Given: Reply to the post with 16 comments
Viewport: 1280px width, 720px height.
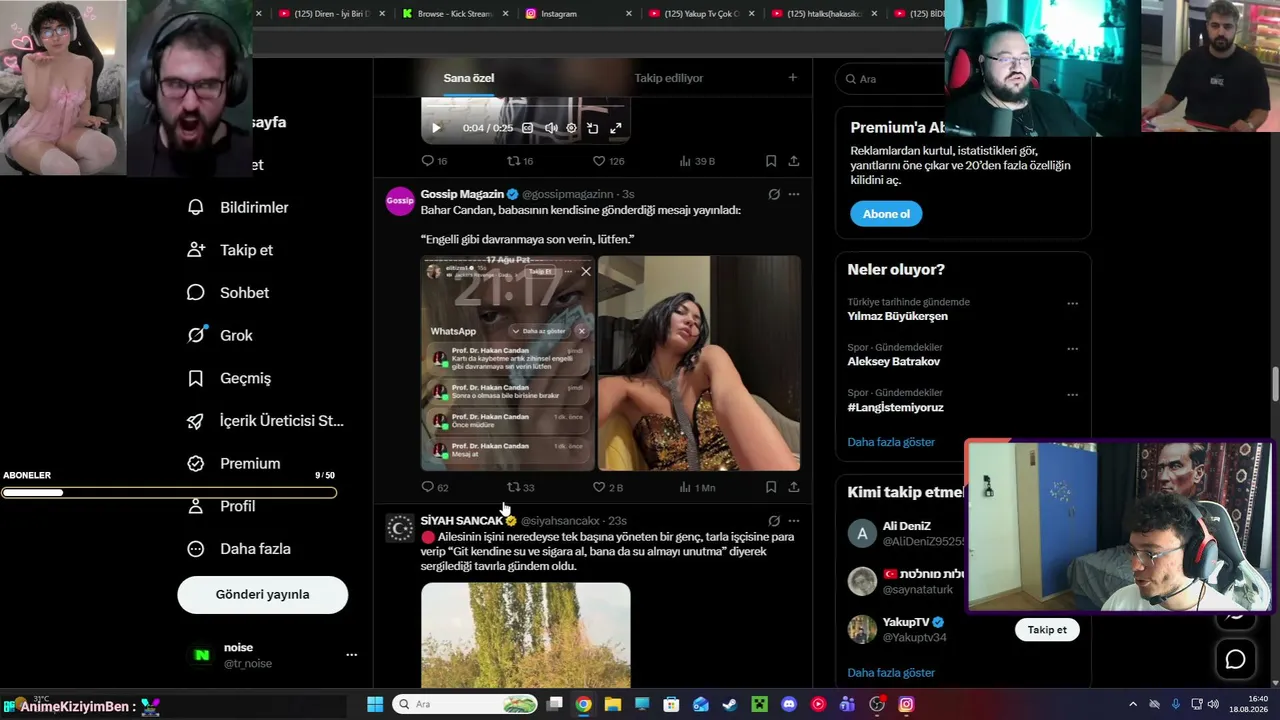Looking at the screenshot, I should click(x=434, y=161).
